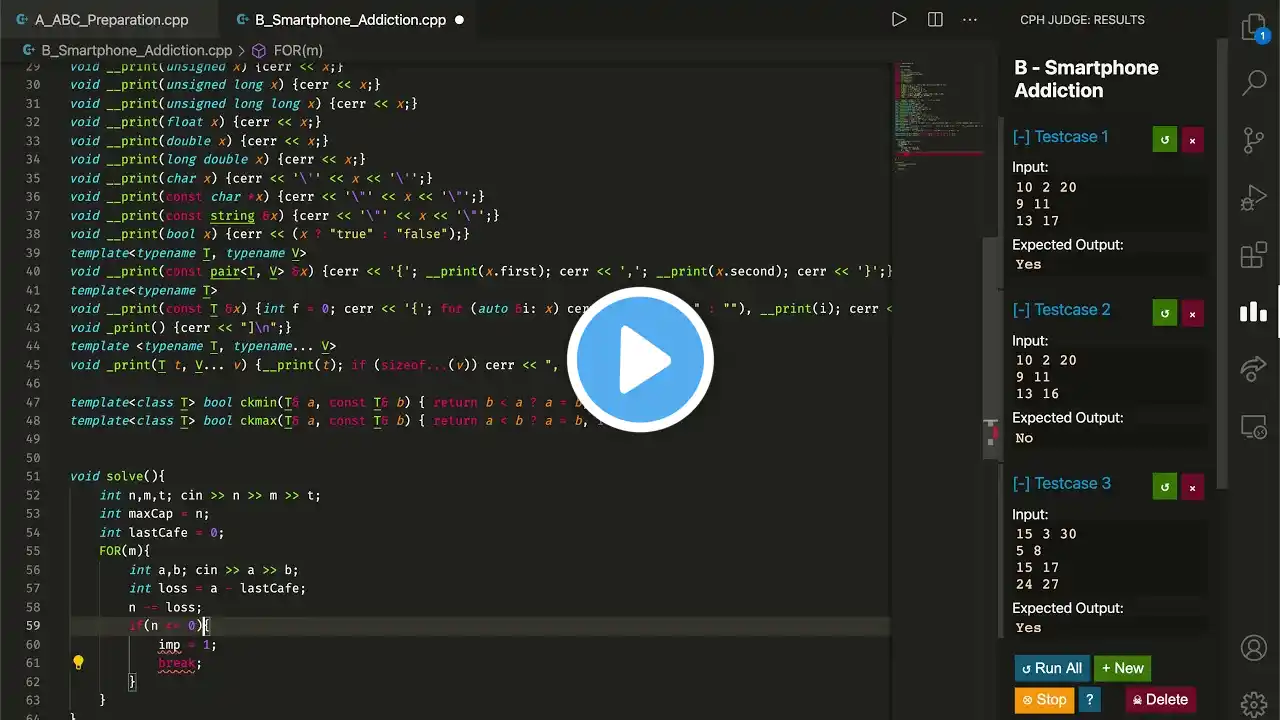Image resolution: width=1280 pixels, height=720 pixels.
Task: Click the large video play button overlay
Action: click(640, 360)
